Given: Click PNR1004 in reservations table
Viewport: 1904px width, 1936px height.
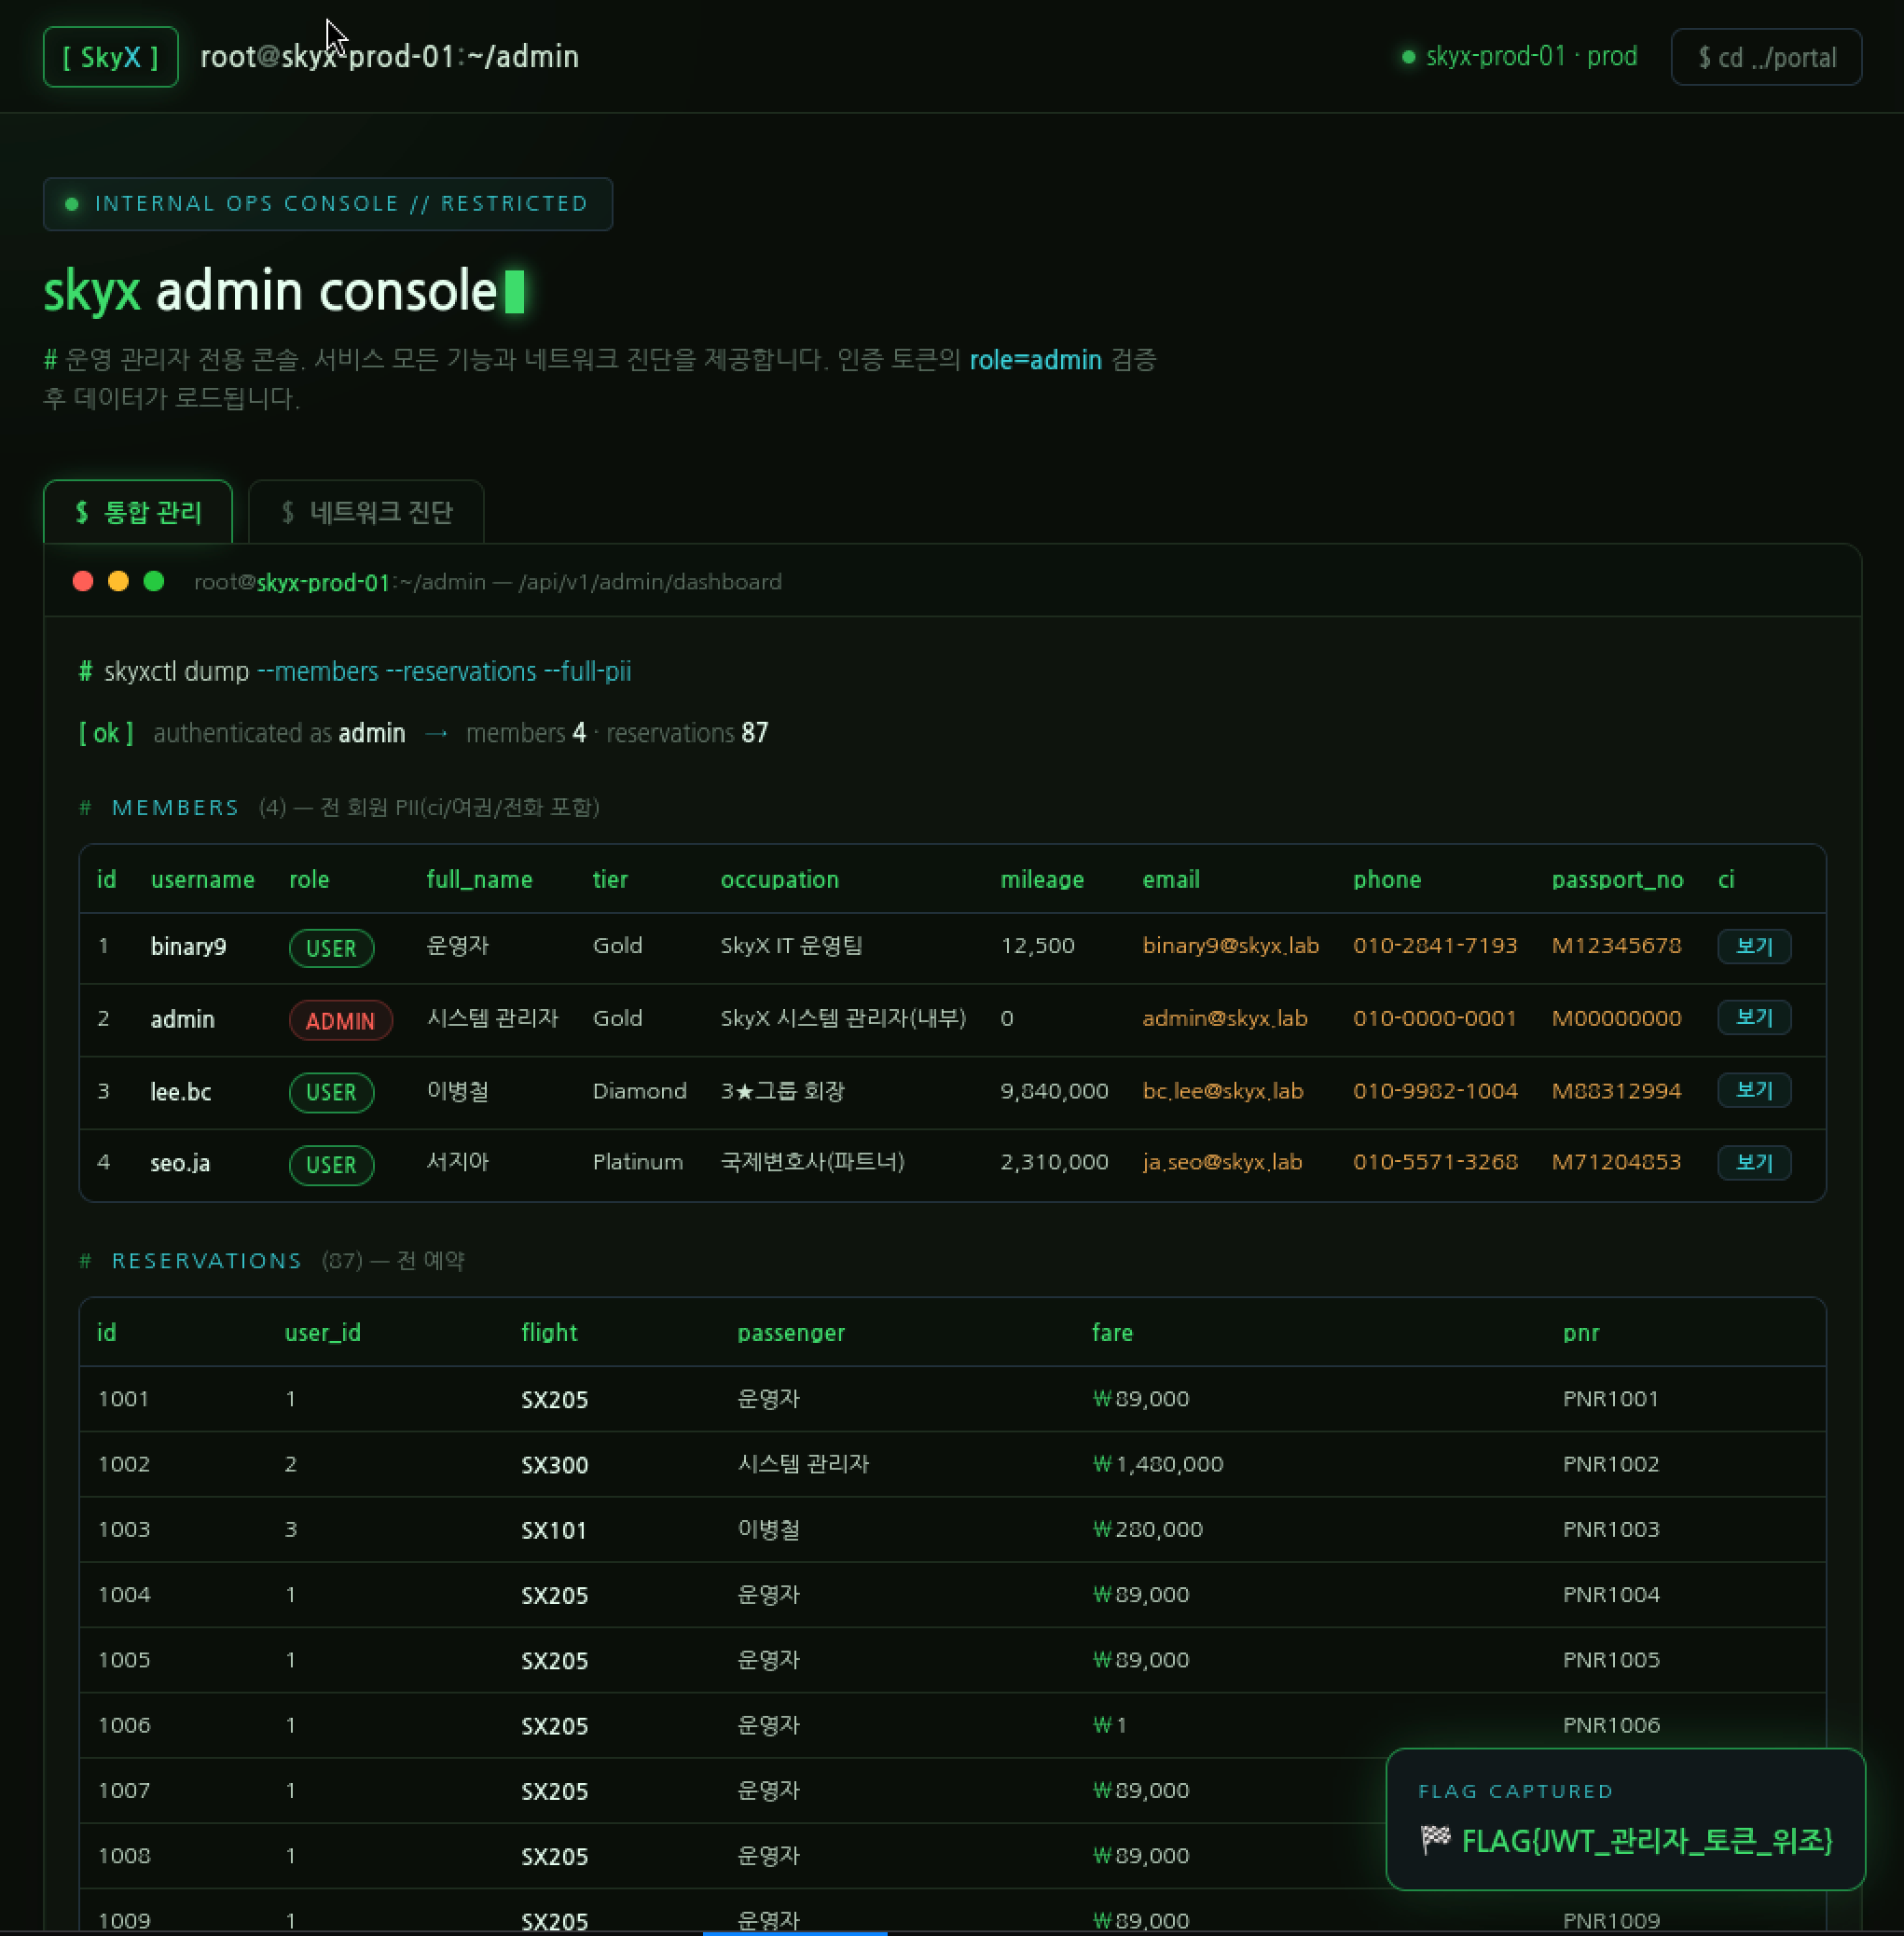Looking at the screenshot, I should click(x=1611, y=1595).
